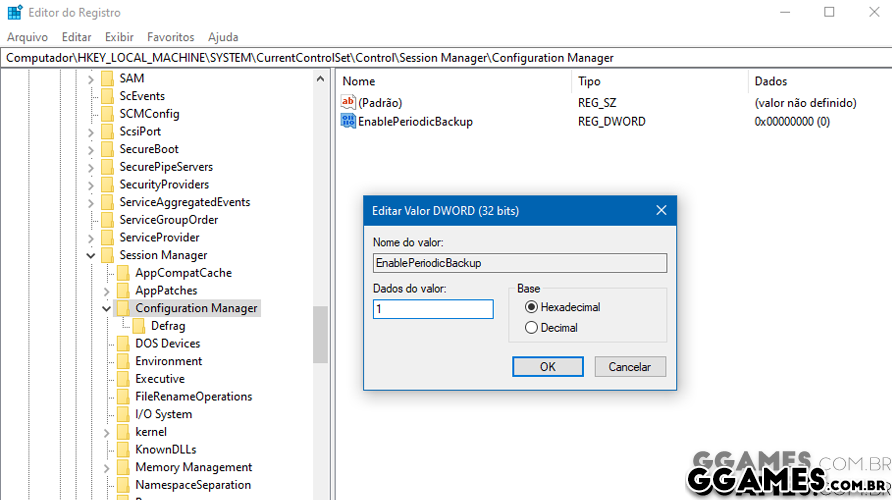Click the tree pane vertical scrollbar thumb
Viewport: 892px width, 500px height.
[320, 334]
